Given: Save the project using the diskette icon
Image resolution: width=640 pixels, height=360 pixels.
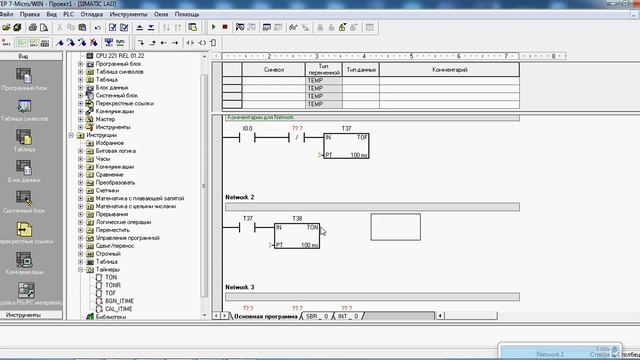Looking at the screenshot, I should 17,27.
